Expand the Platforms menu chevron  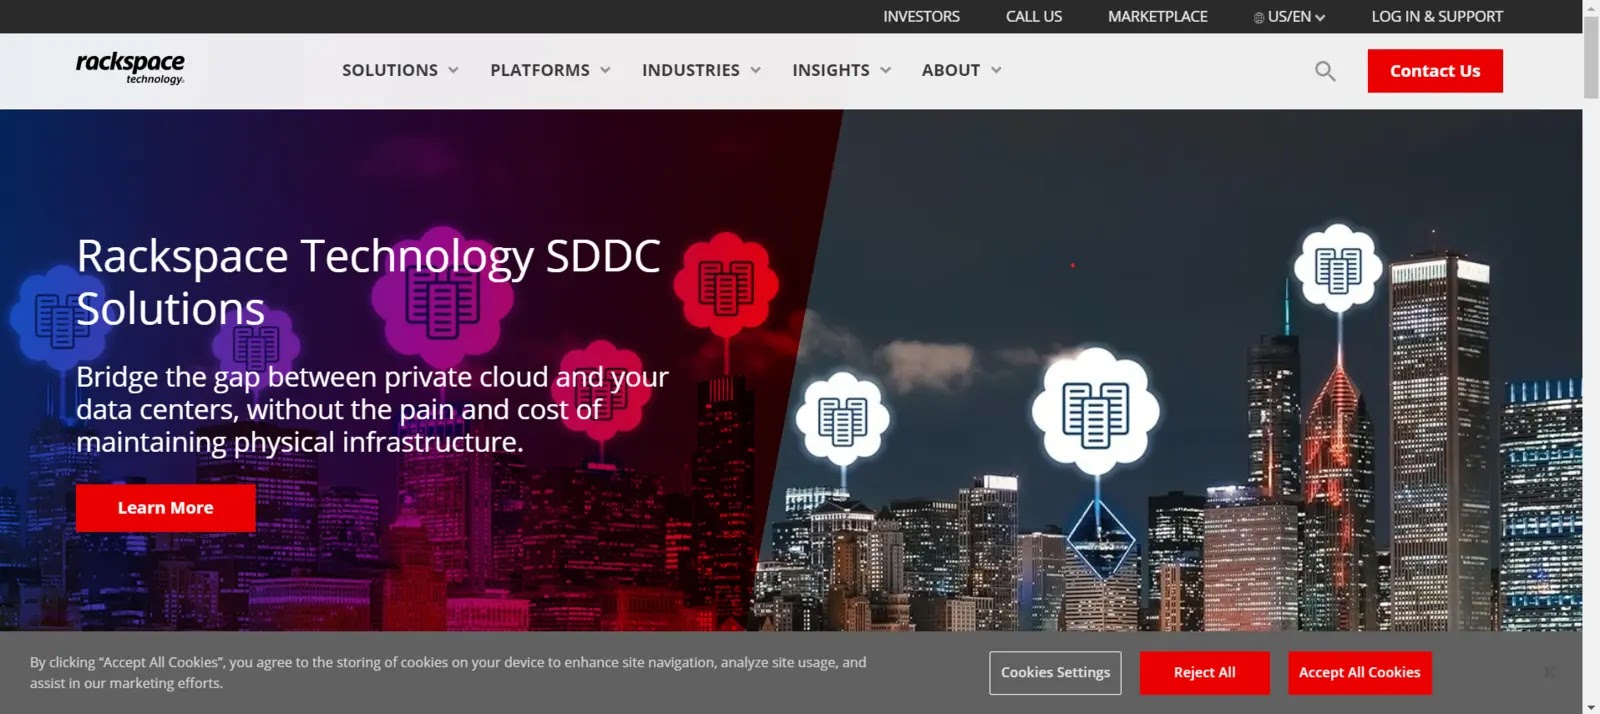[605, 70]
